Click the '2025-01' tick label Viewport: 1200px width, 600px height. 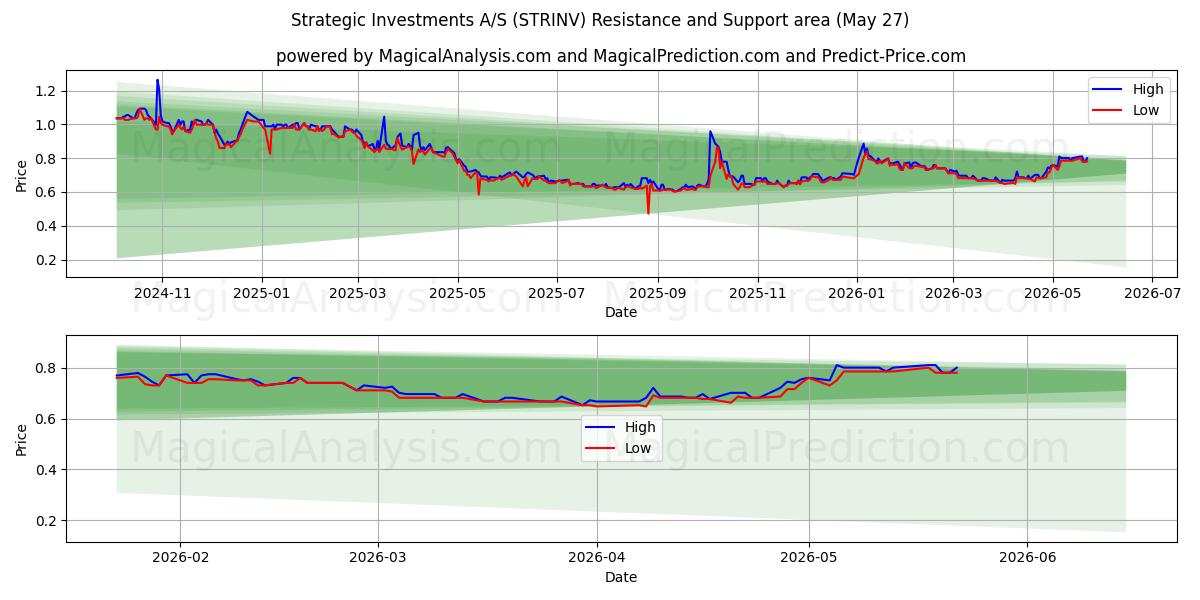[x=262, y=294]
